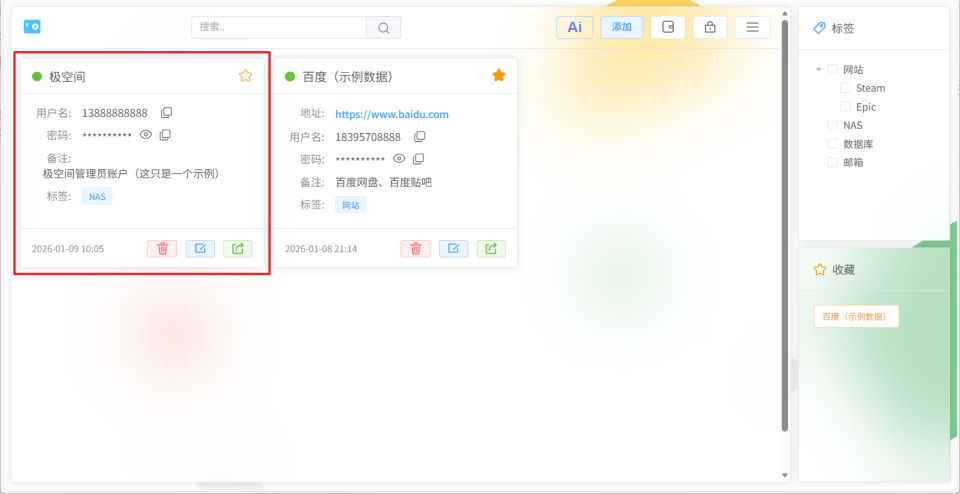The image size is (960, 494).
Task: Click the green status dot of 百度
Action: (x=290, y=77)
